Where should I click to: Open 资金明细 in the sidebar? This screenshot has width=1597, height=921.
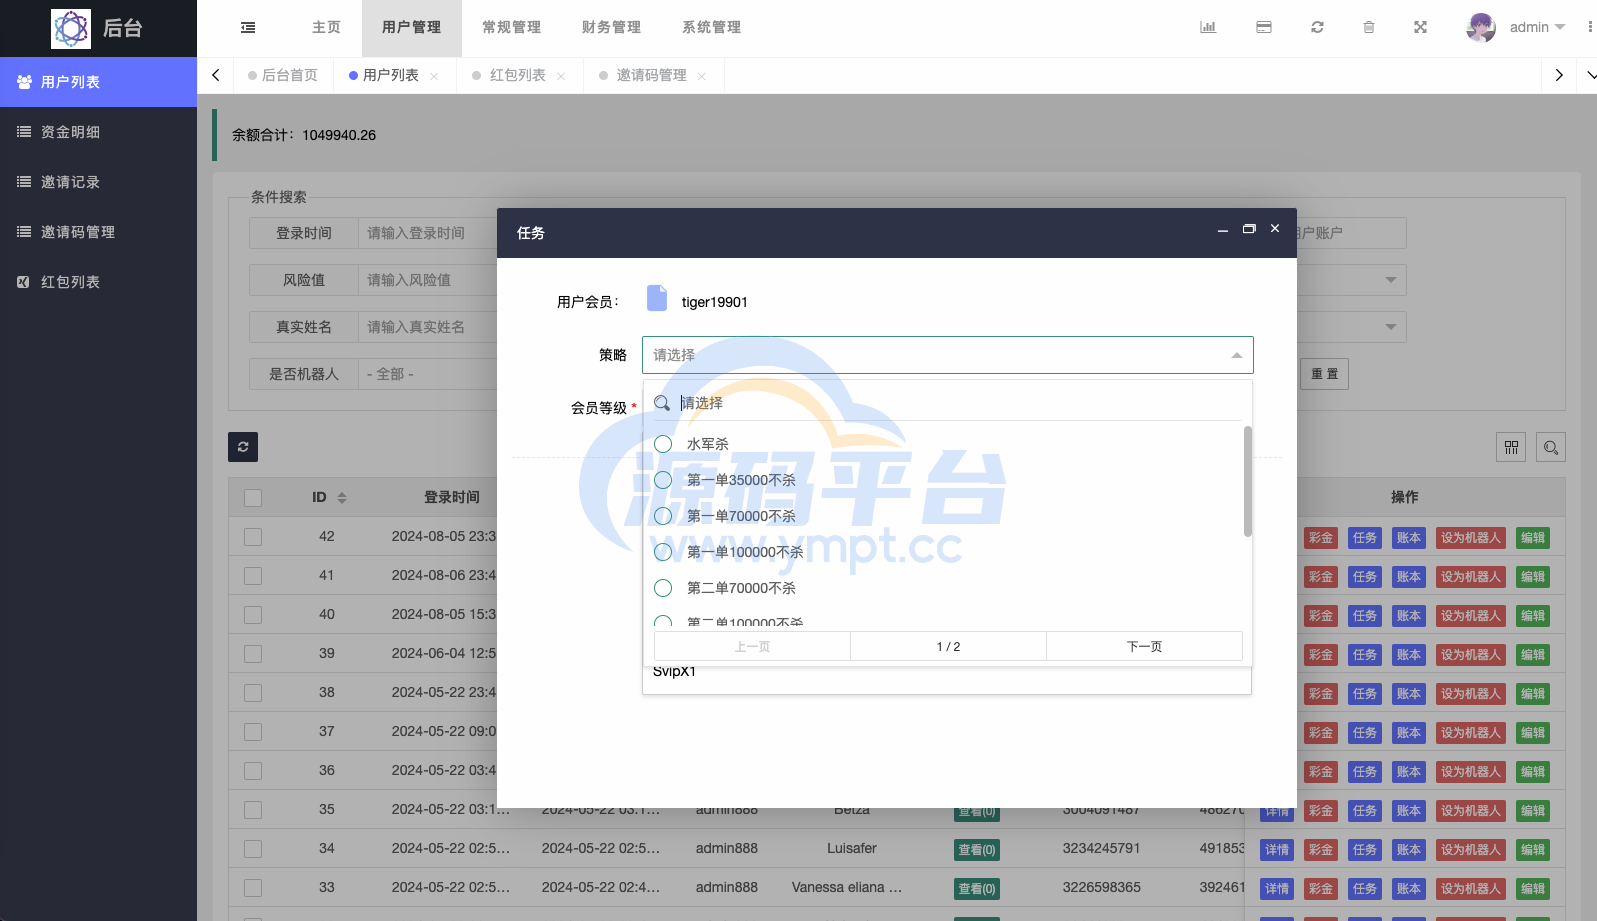tap(98, 132)
